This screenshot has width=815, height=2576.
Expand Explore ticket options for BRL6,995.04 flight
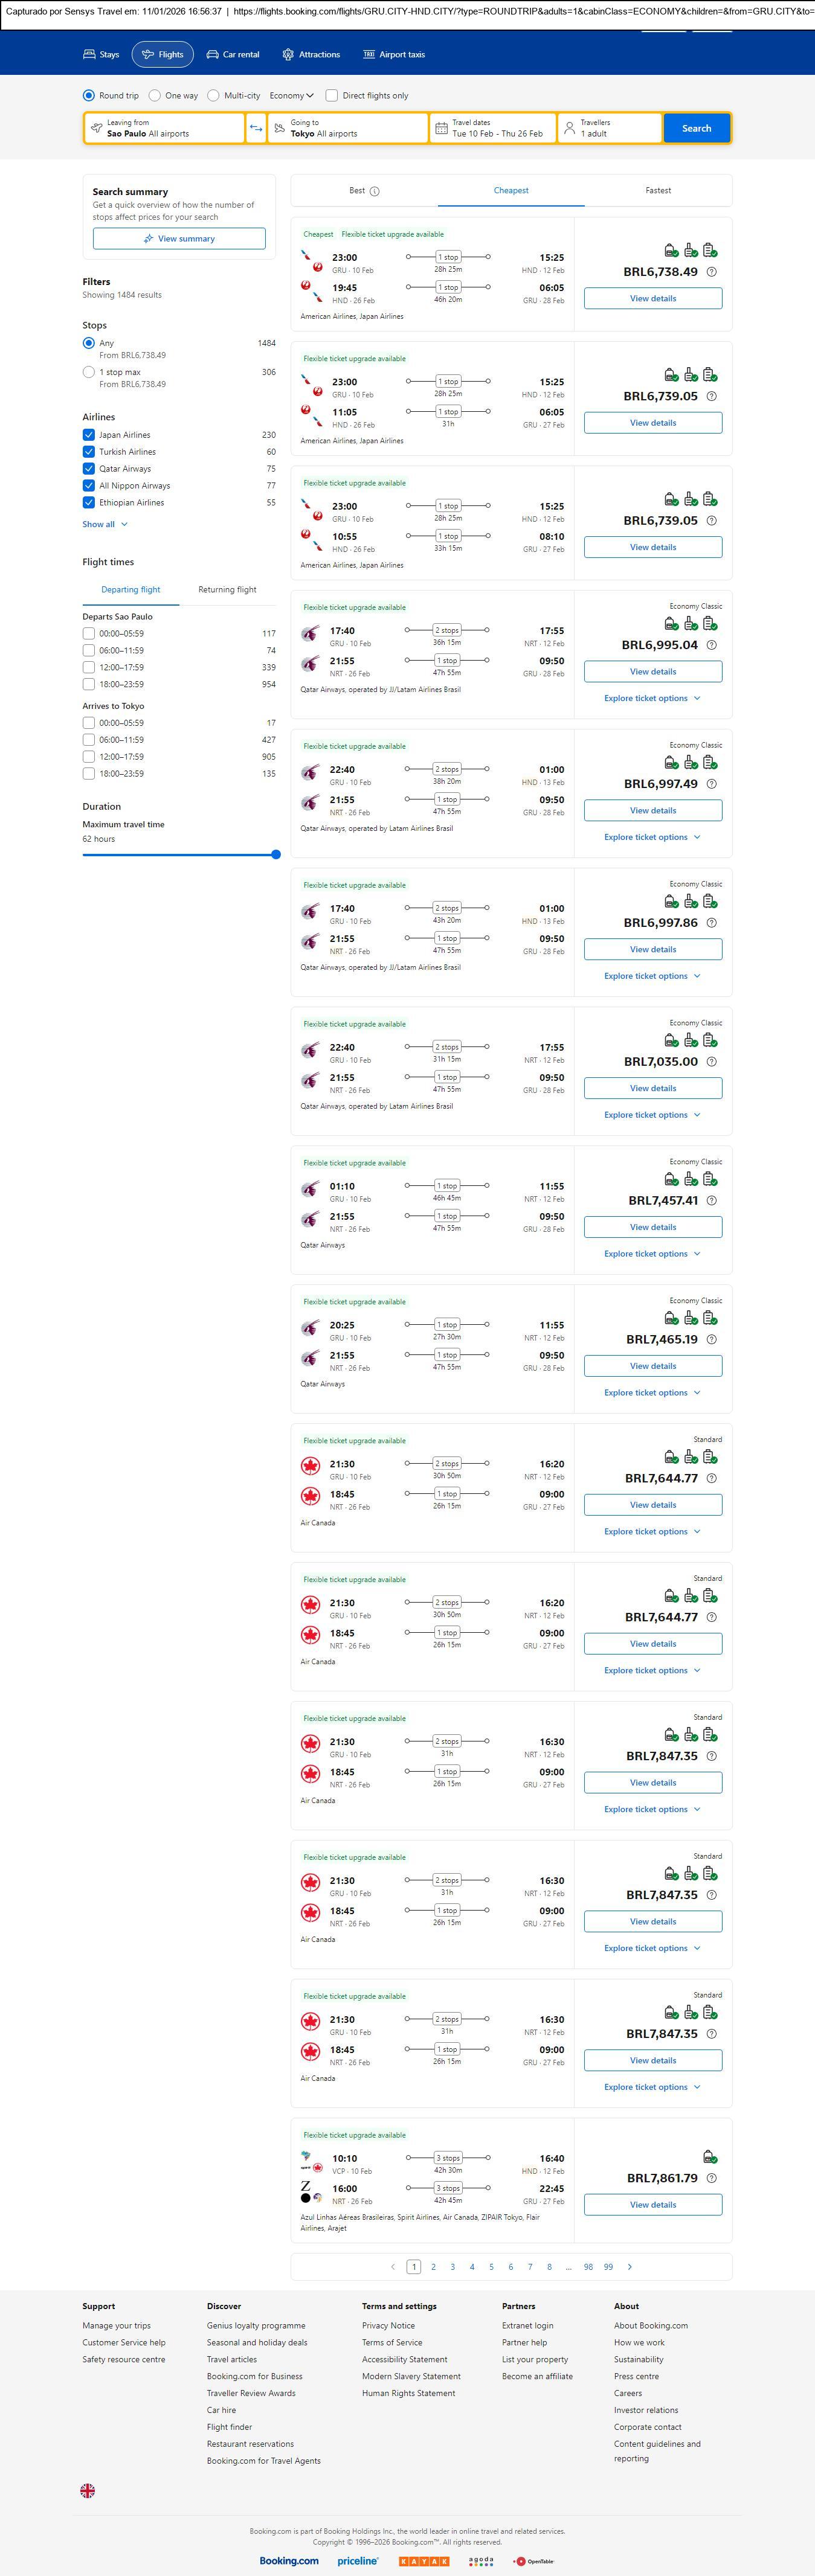[x=652, y=698]
